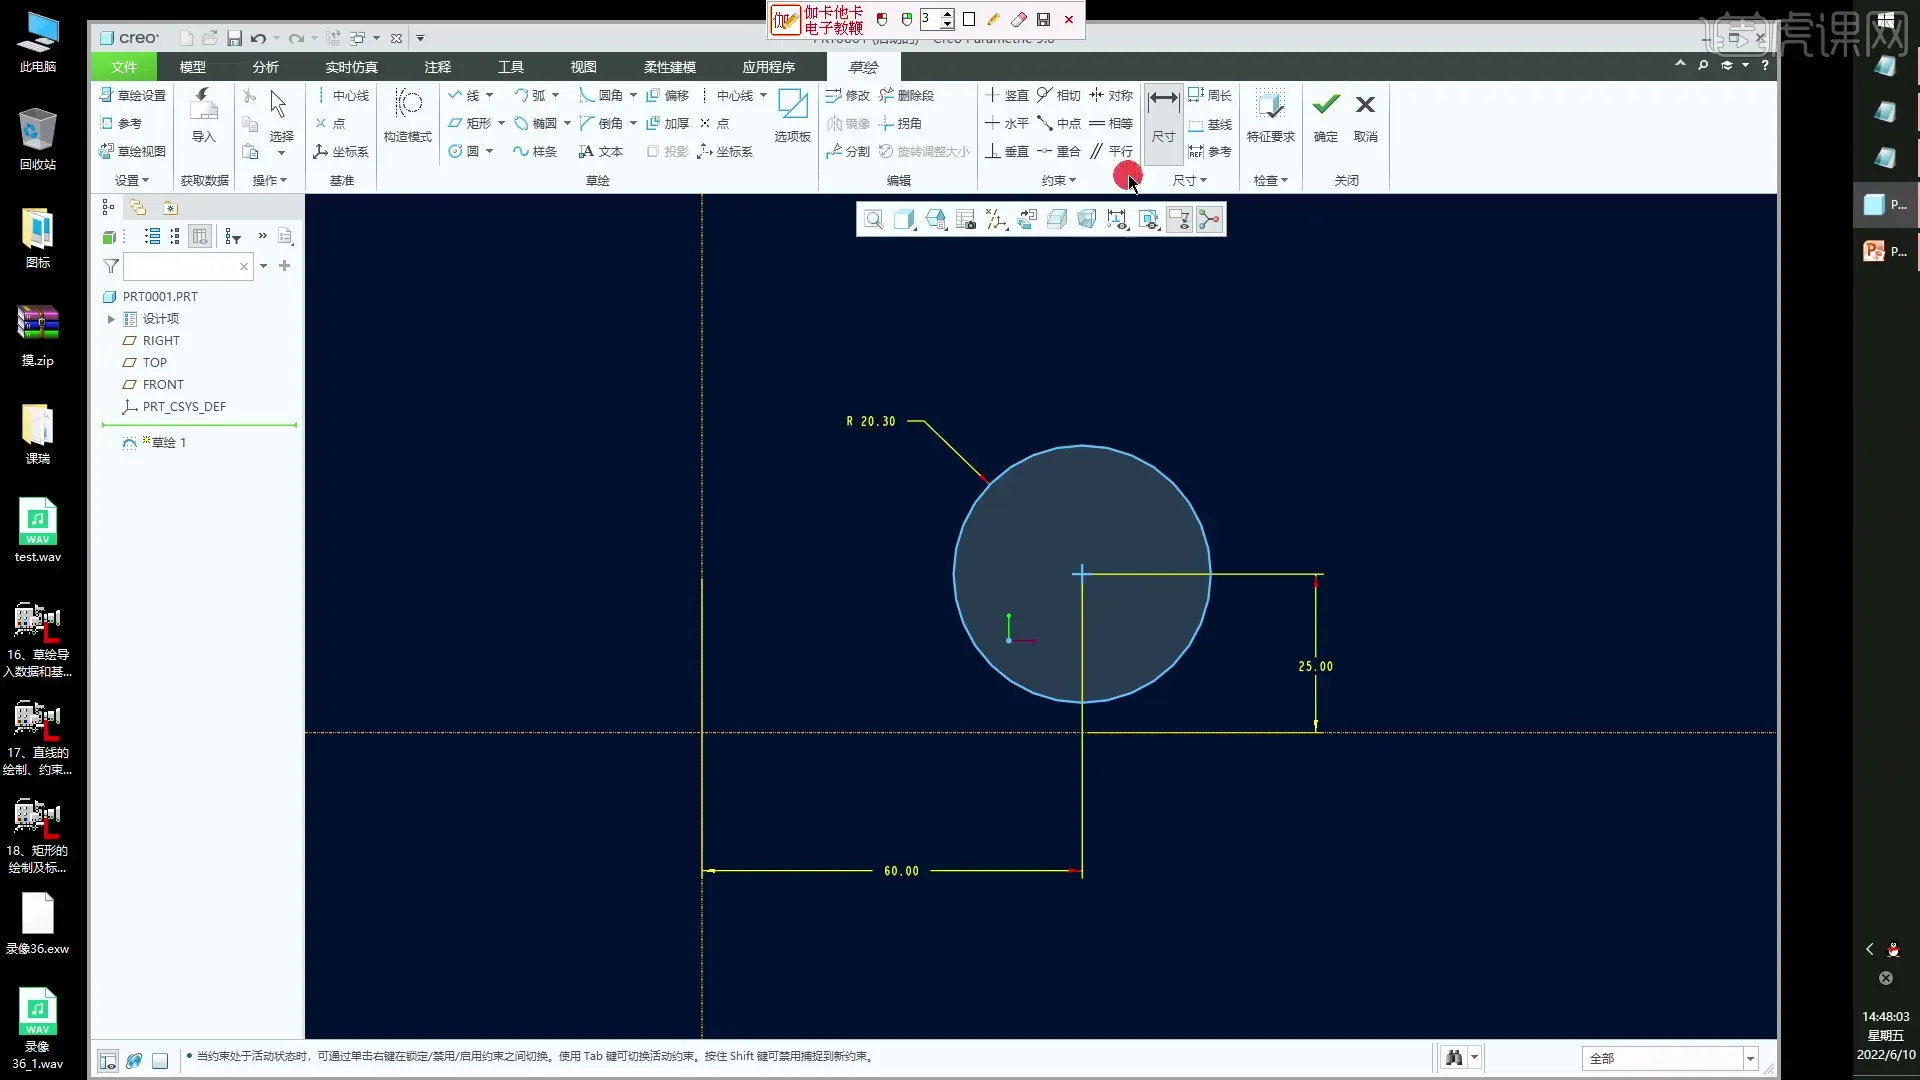Click the 修改 modify tool
The width and height of the screenshot is (1920, 1080).
pos(848,95)
